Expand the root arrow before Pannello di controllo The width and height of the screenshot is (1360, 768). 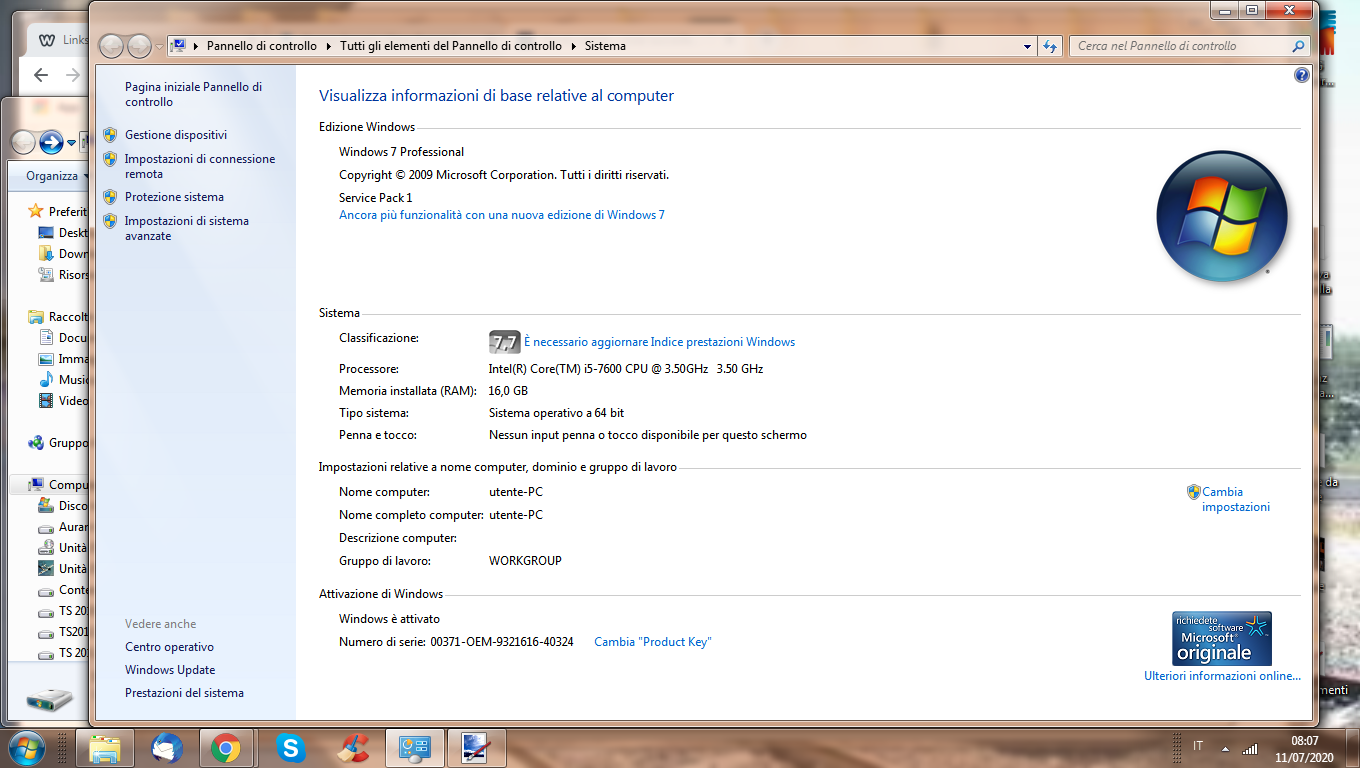(x=196, y=46)
